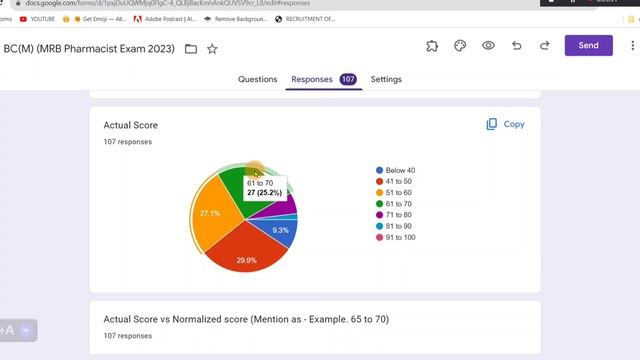The image size is (640, 360).
Task: Redo change with the redo arrow
Action: pyautogui.click(x=544, y=46)
